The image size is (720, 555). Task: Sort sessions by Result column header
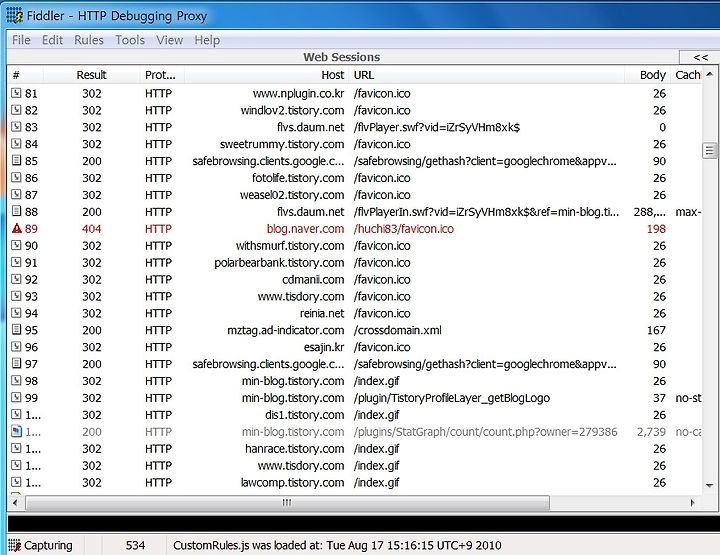(91, 75)
